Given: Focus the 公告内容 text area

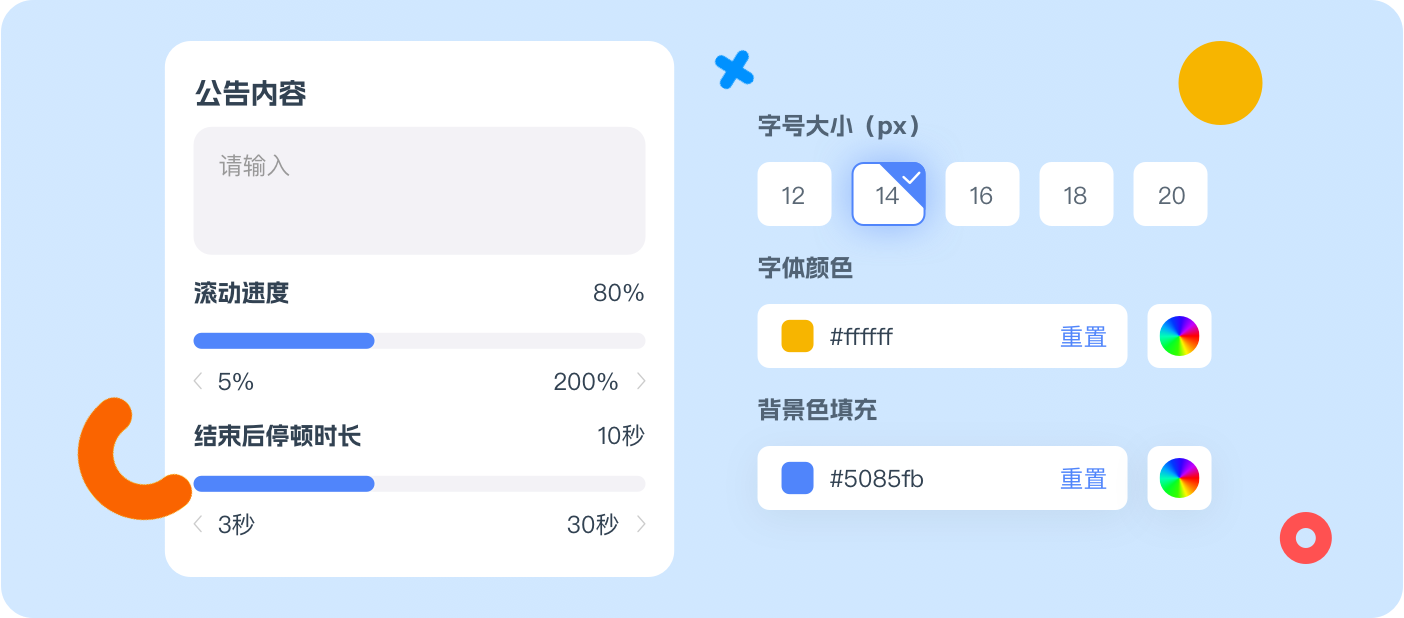Looking at the screenshot, I should (x=419, y=190).
